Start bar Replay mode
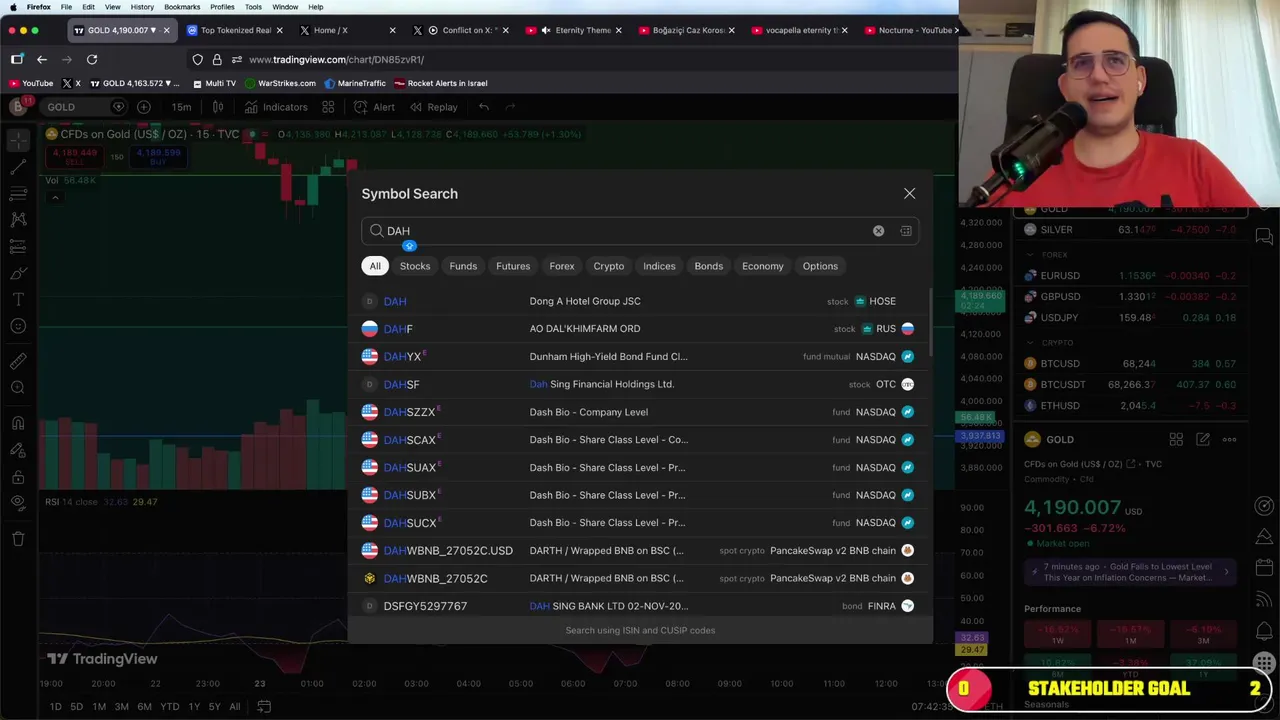Viewport: 1280px width, 720px height. pos(433,107)
